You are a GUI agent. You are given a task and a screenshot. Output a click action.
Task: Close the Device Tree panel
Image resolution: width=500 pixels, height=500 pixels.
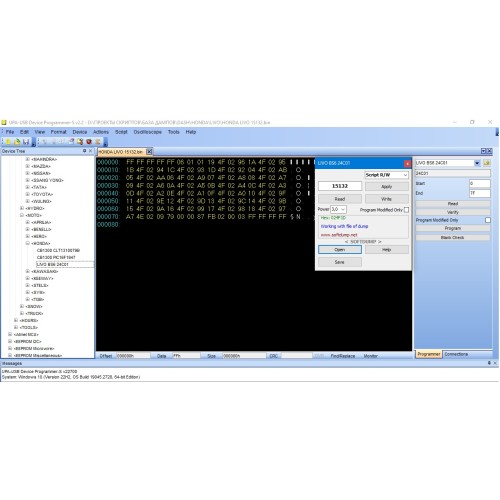coord(90,151)
